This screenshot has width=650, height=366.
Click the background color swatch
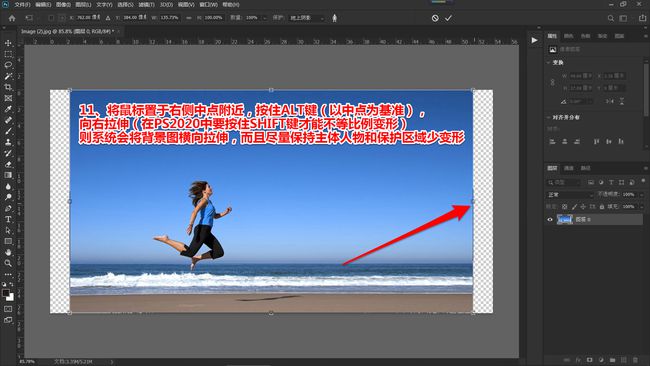10,297
